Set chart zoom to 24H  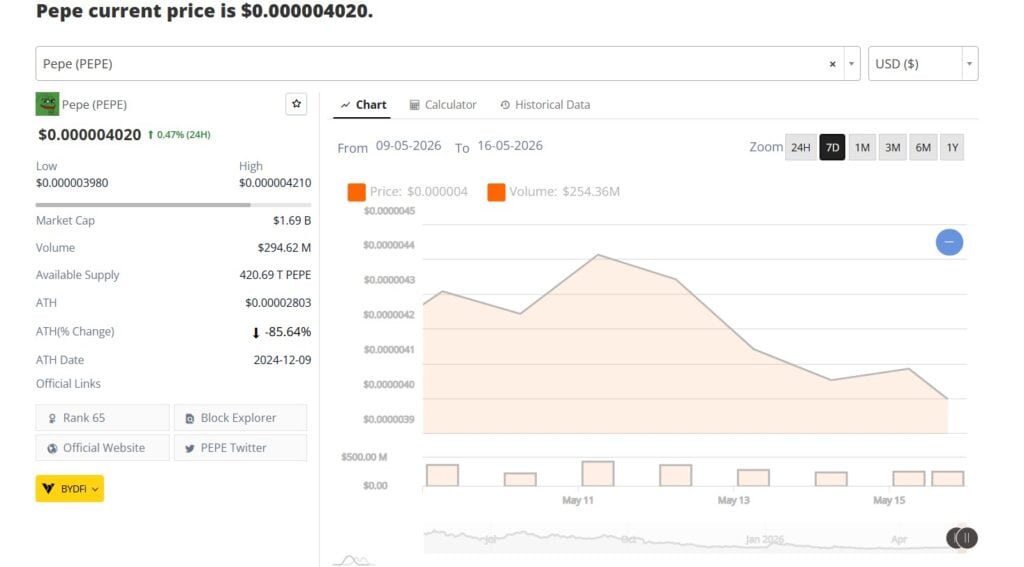[x=801, y=147]
